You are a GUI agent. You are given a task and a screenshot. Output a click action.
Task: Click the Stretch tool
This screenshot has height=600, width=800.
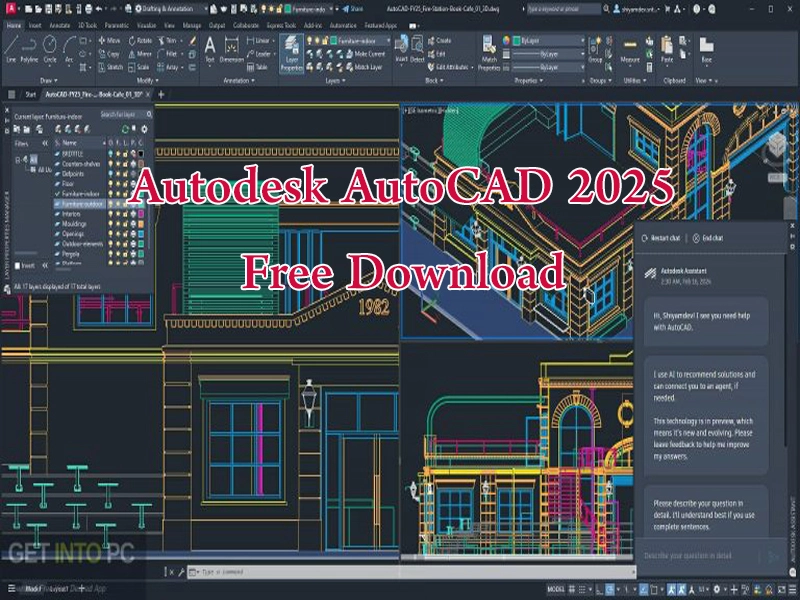pyautogui.click(x=110, y=67)
